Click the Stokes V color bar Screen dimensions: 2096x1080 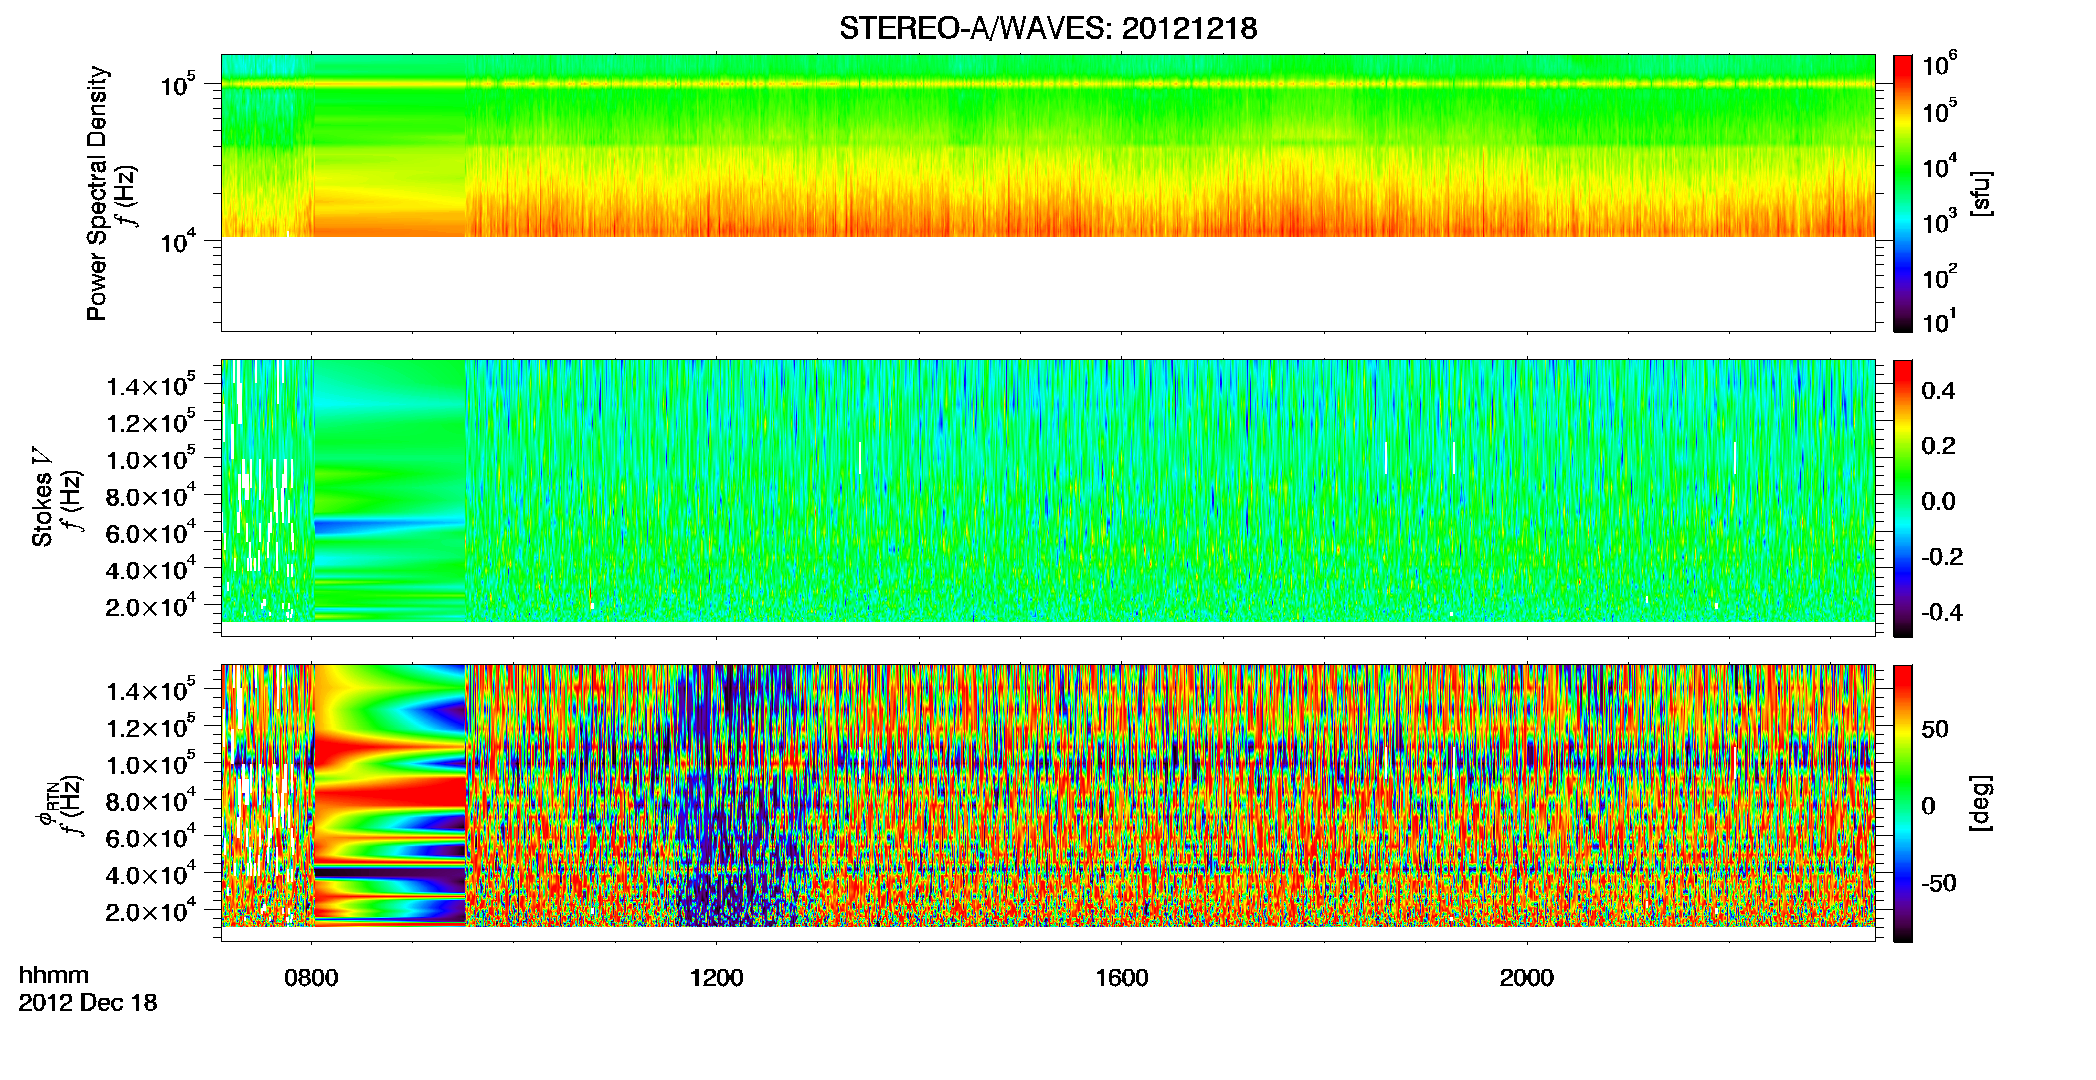tap(1903, 498)
